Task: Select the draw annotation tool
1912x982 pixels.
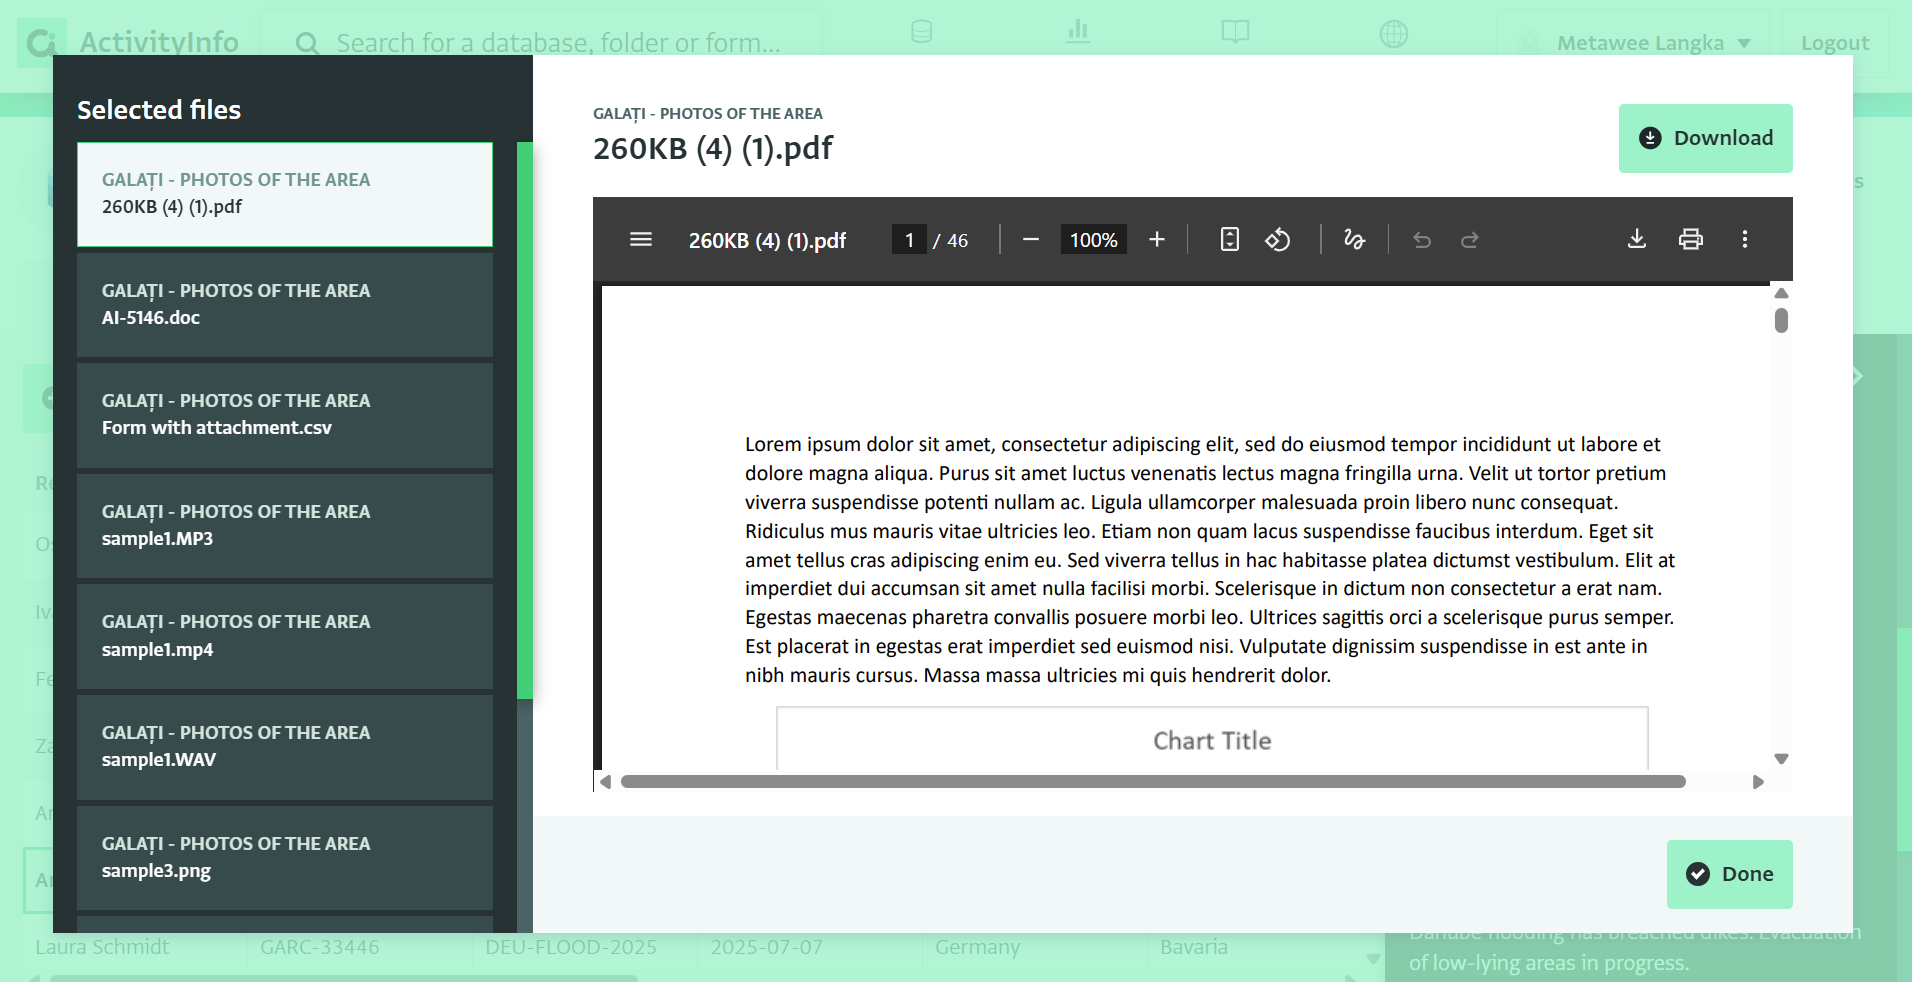Action: click(1354, 240)
